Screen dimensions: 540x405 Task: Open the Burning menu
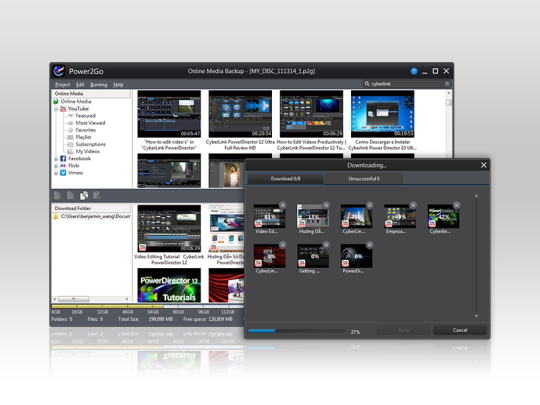coord(98,85)
